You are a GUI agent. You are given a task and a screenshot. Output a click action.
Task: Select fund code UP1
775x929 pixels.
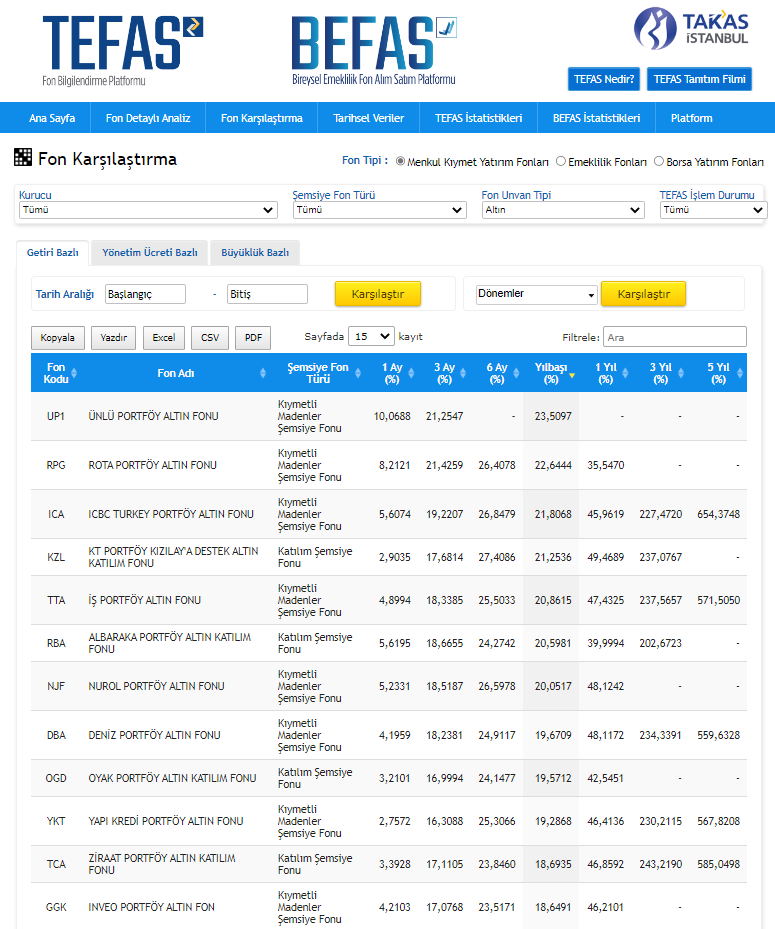pyautogui.click(x=56, y=416)
